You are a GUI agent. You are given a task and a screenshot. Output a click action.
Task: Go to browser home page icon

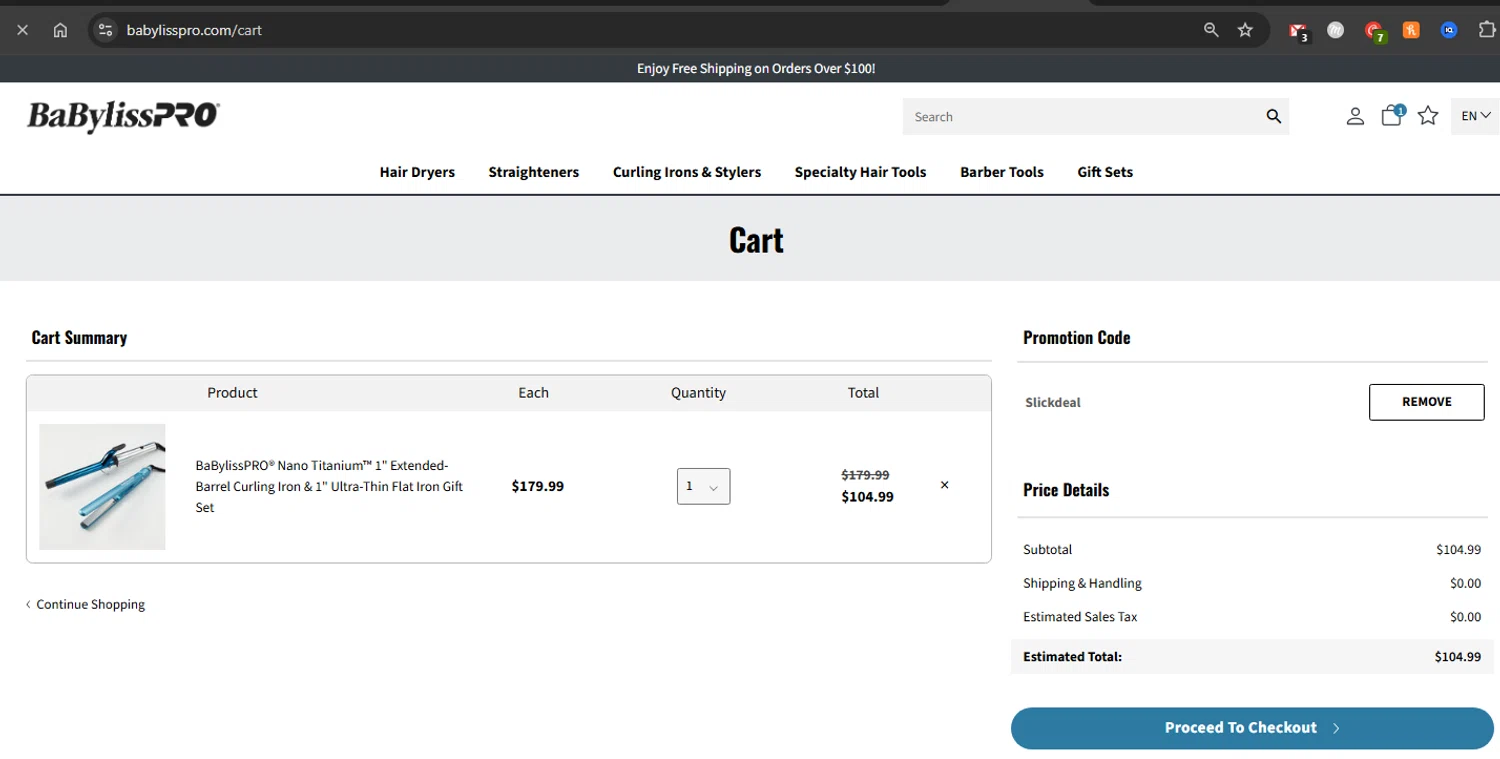click(x=60, y=30)
